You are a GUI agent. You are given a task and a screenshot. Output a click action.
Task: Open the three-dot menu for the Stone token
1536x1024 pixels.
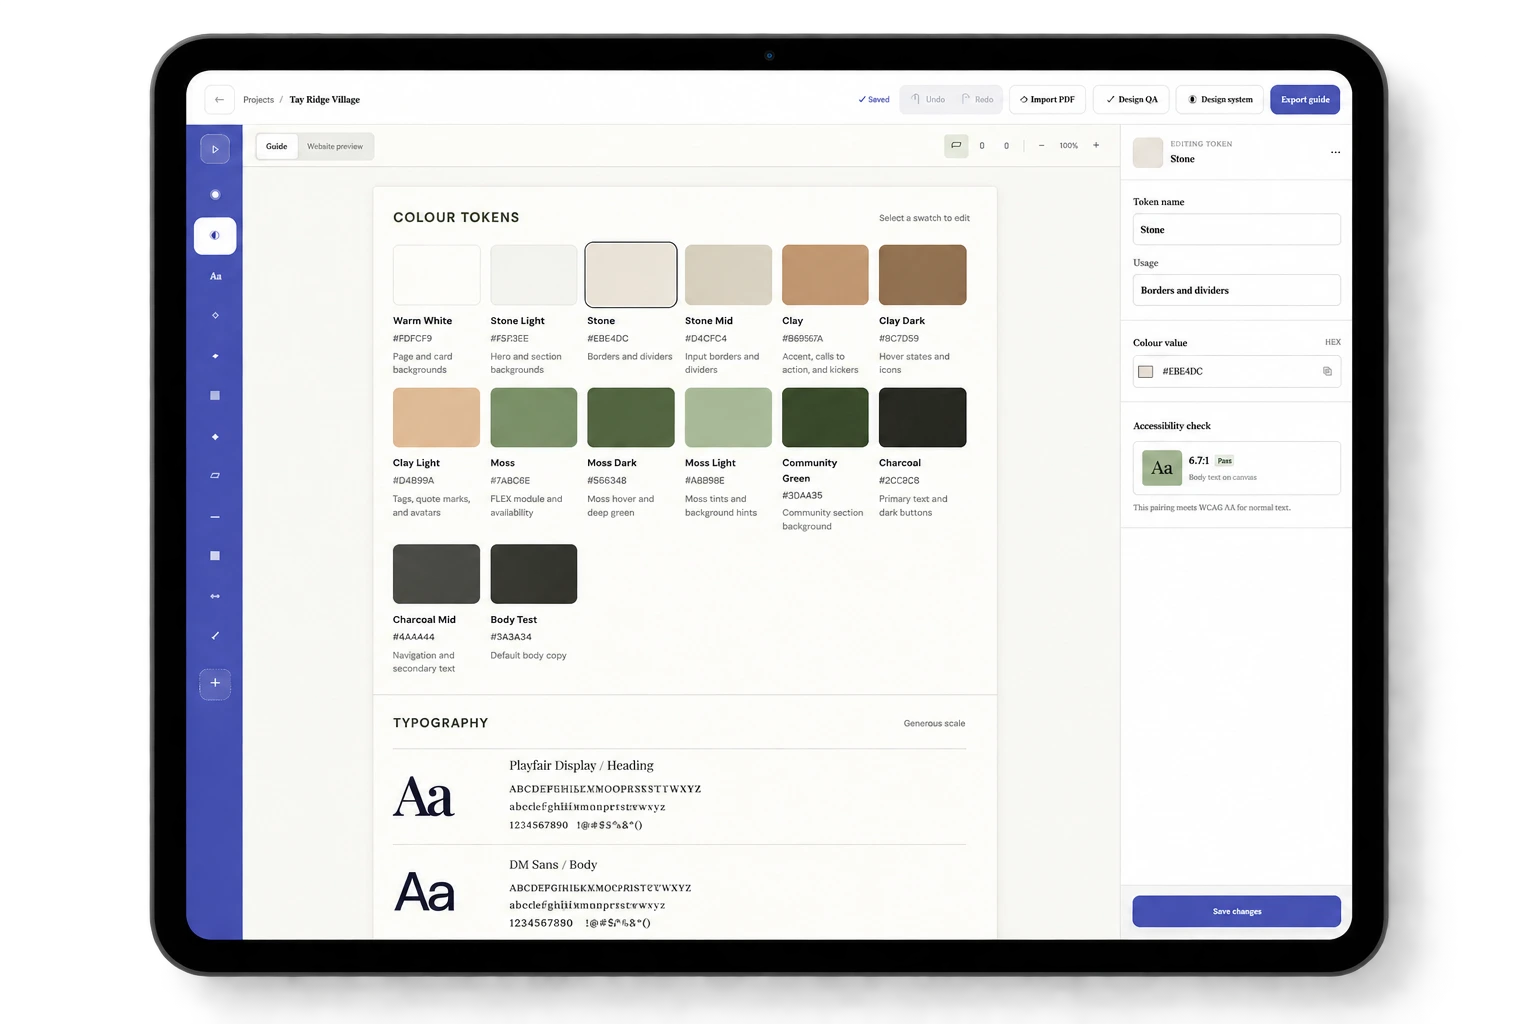coord(1335,152)
